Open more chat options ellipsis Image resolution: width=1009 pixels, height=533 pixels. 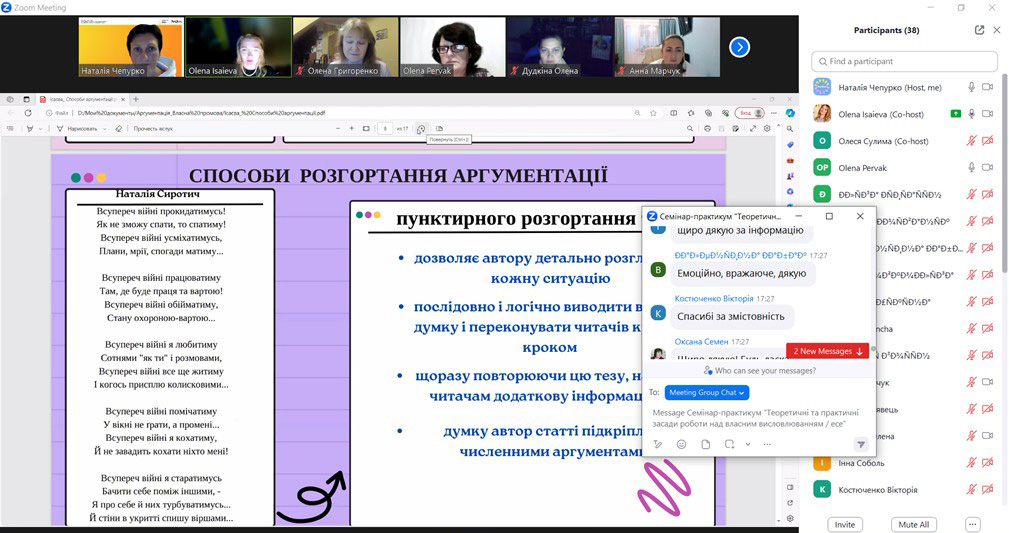[x=767, y=444]
